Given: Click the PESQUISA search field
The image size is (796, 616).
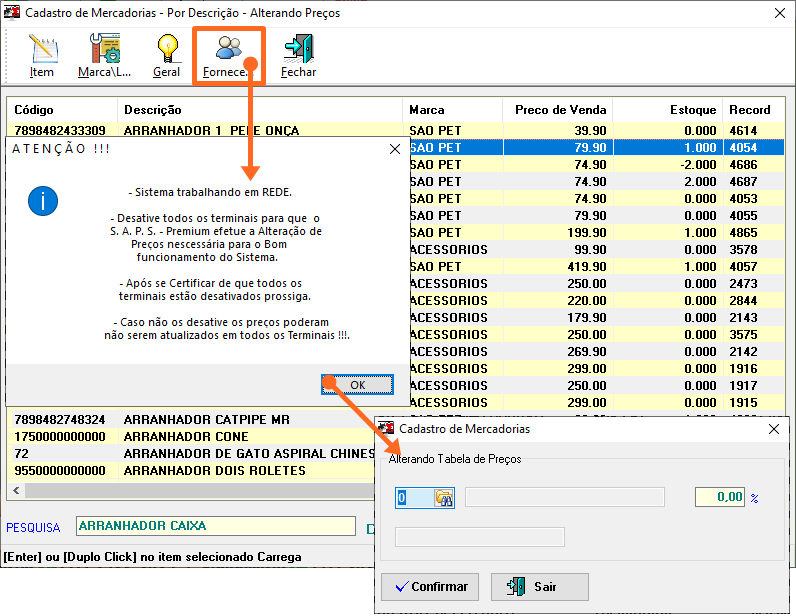Looking at the screenshot, I should click(x=216, y=526).
